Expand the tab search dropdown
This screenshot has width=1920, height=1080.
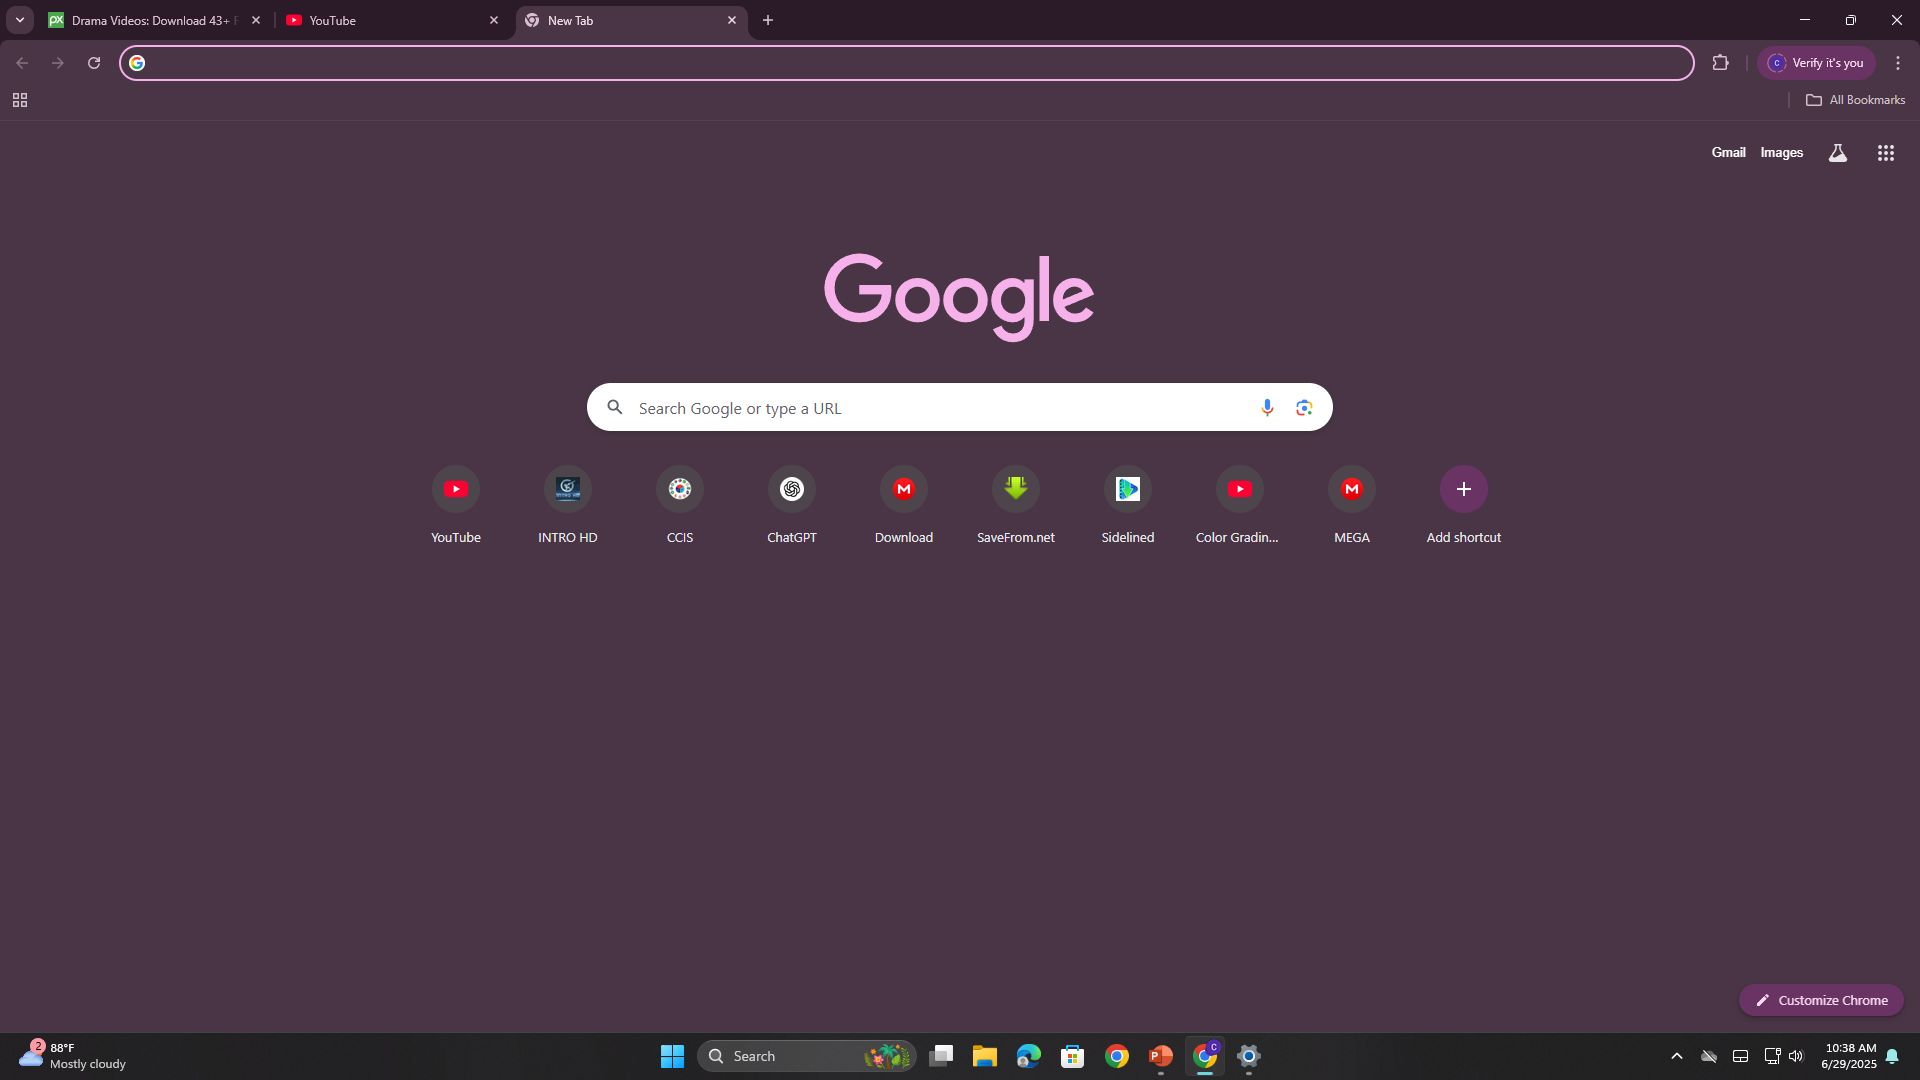point(19,20)
